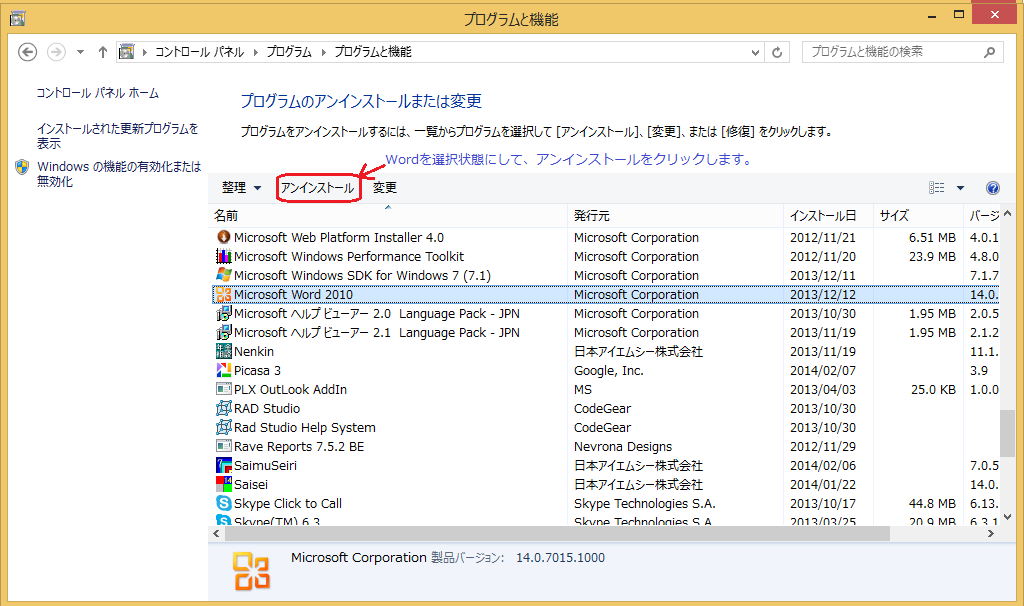Click the refresh button beside address bar
Viewport: 1024px width, 606px height.
778,52
